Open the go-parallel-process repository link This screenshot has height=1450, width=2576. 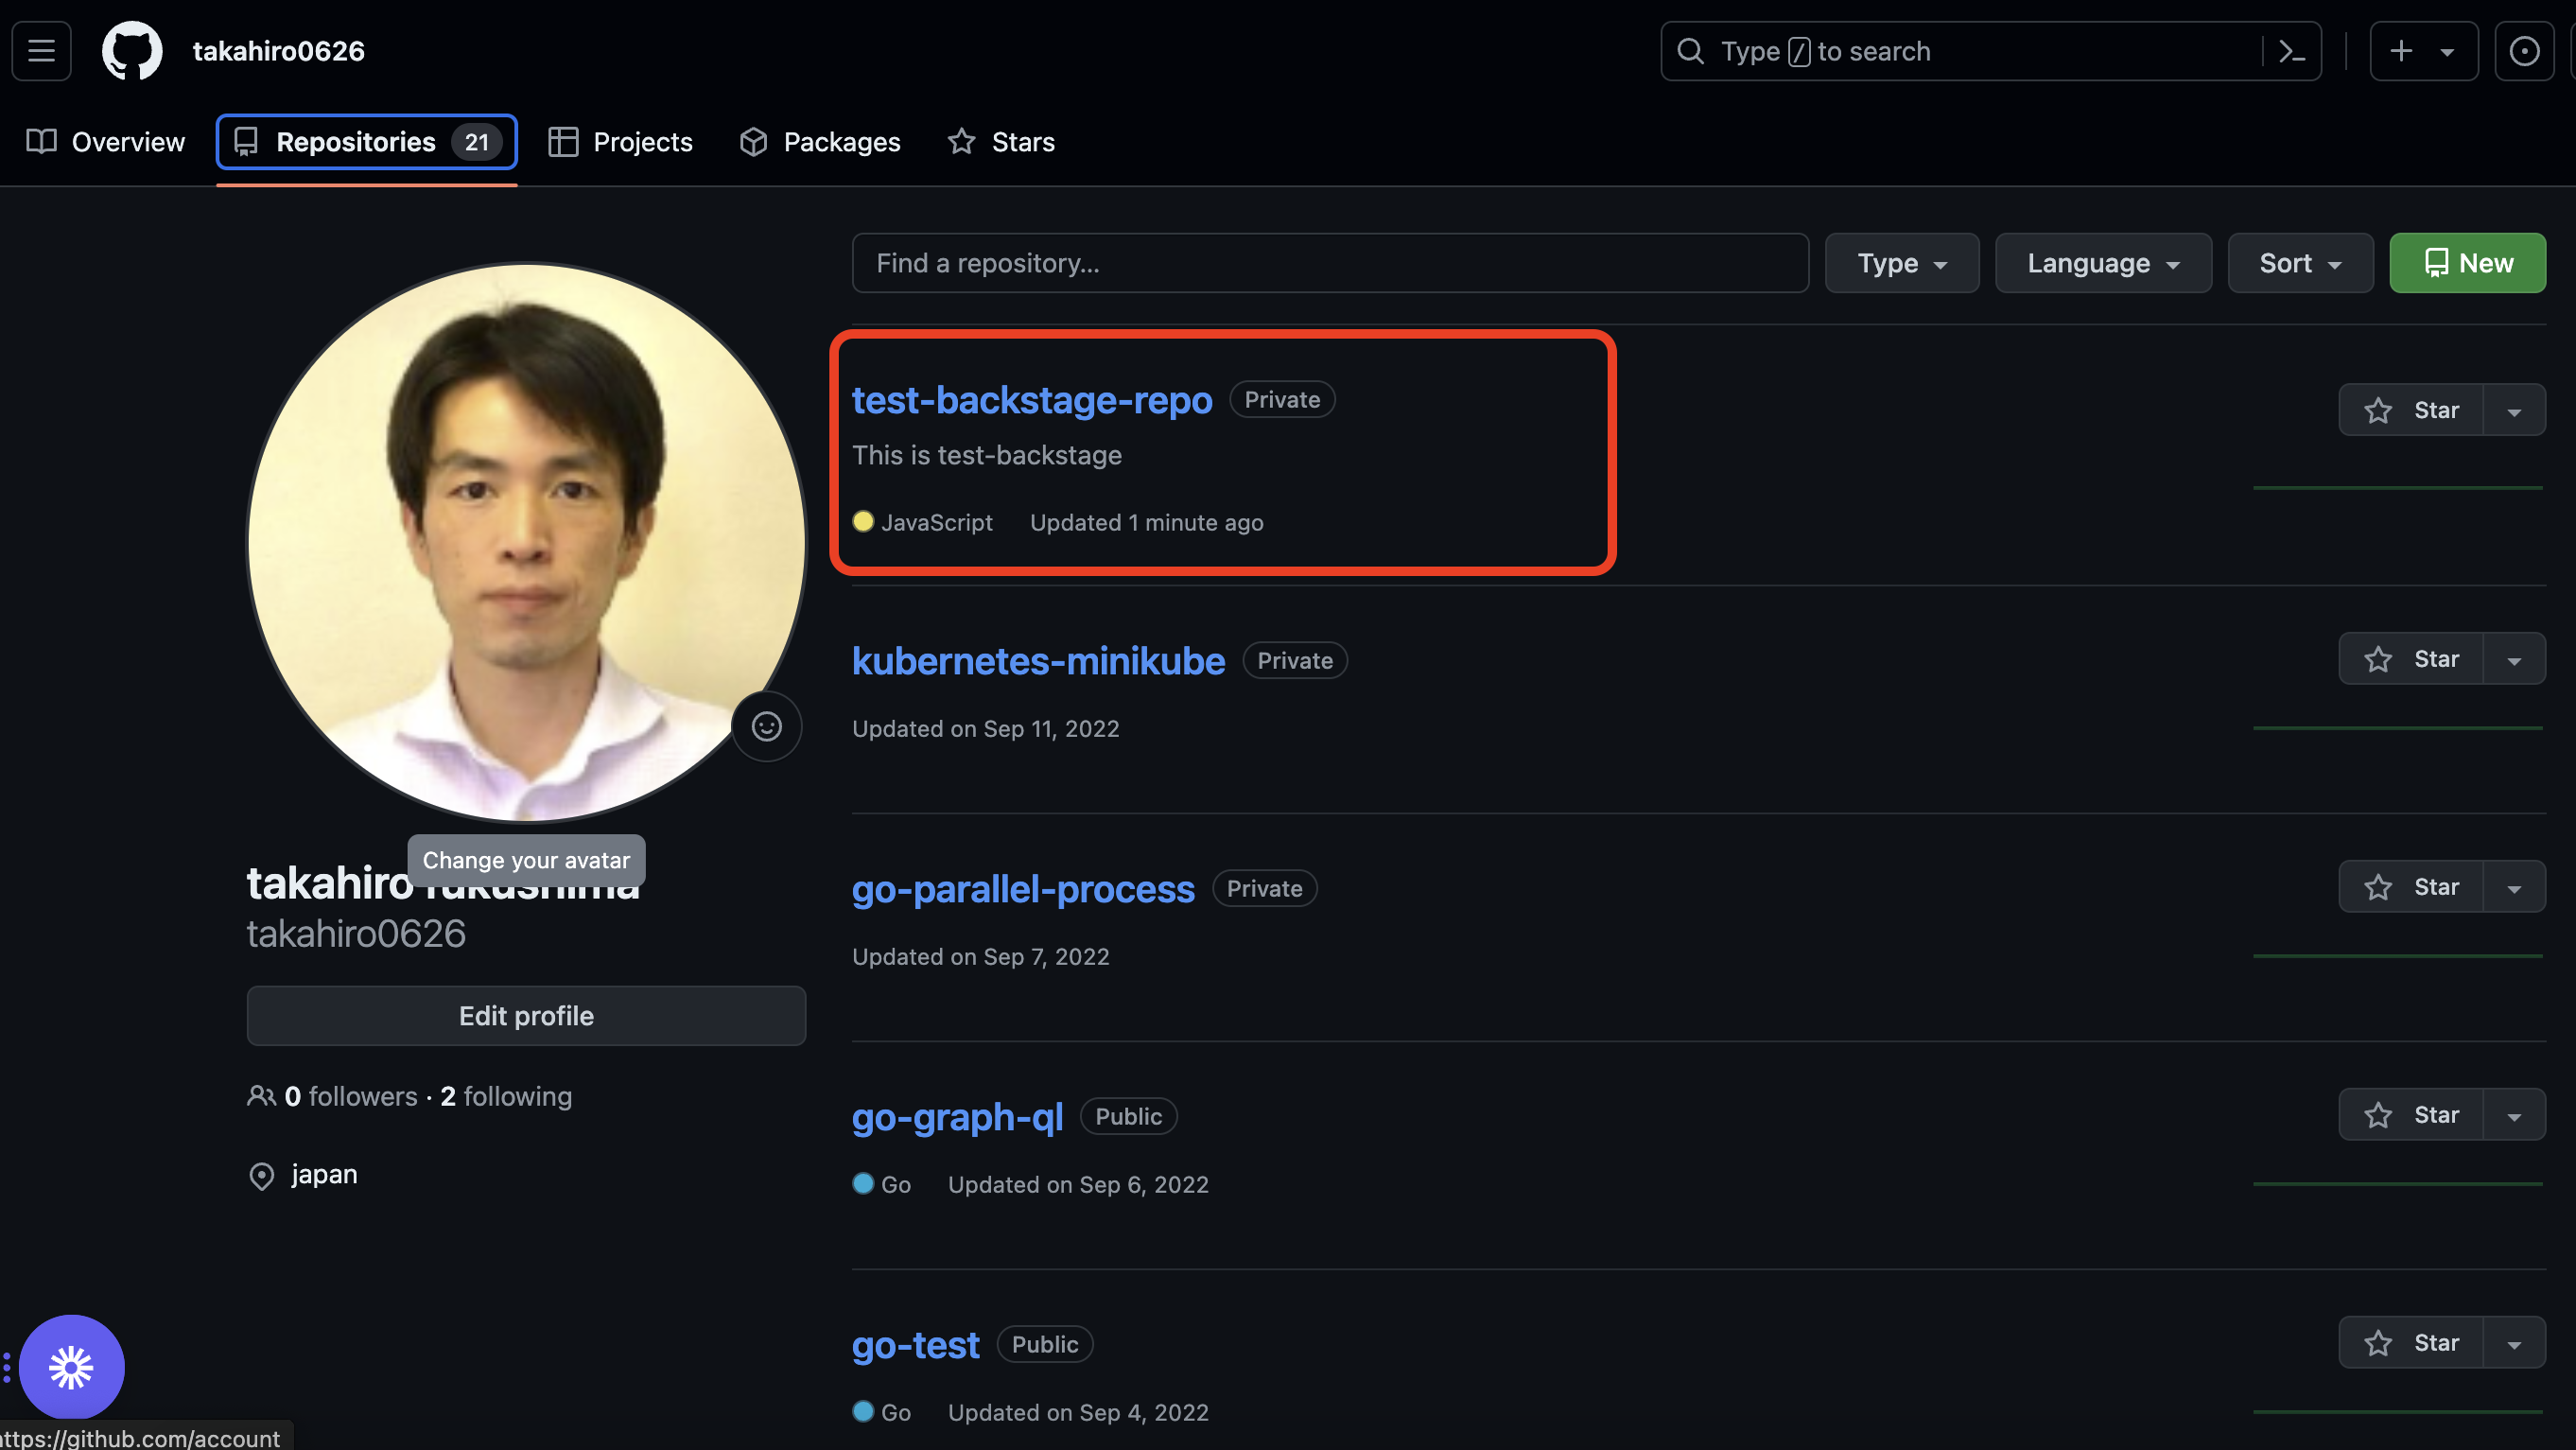tap(1022, 889)
